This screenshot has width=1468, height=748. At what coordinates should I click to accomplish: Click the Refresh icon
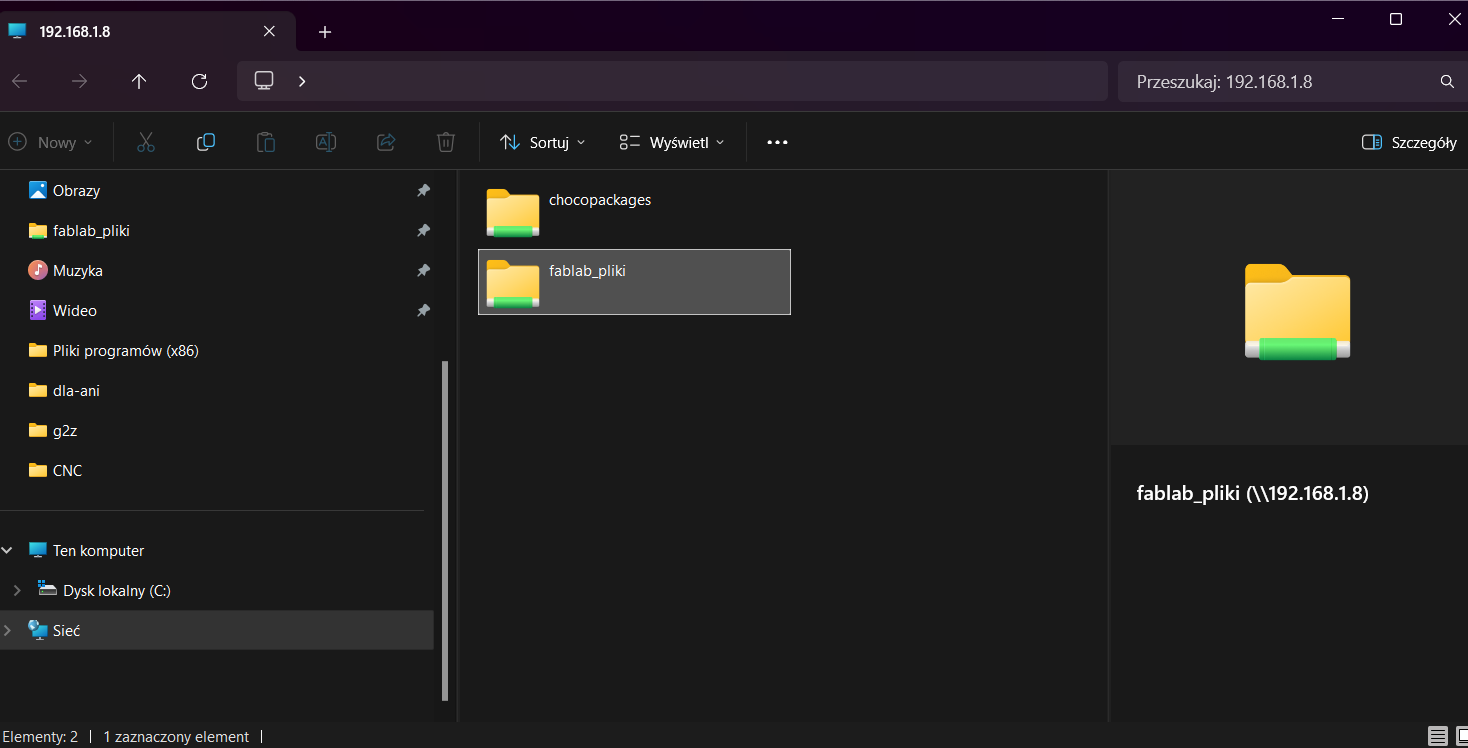[199, 81]
